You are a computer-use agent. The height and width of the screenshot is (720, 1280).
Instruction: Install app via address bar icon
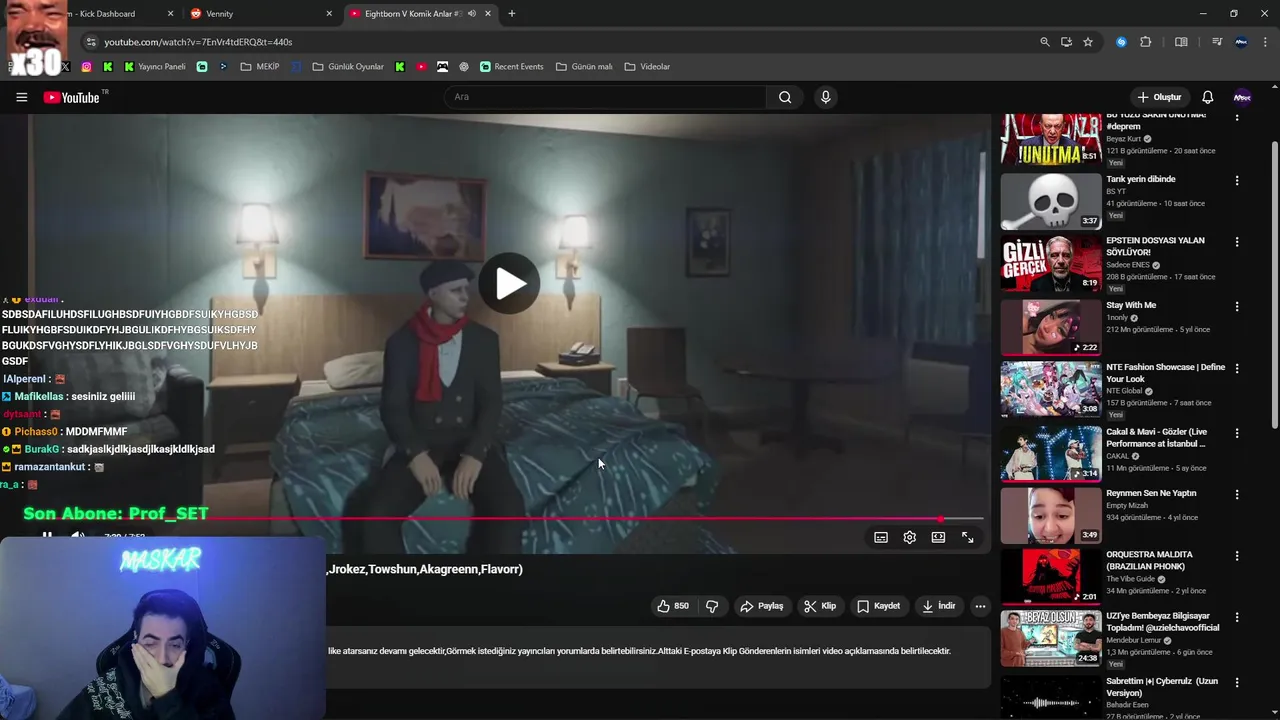point(1066,42)
